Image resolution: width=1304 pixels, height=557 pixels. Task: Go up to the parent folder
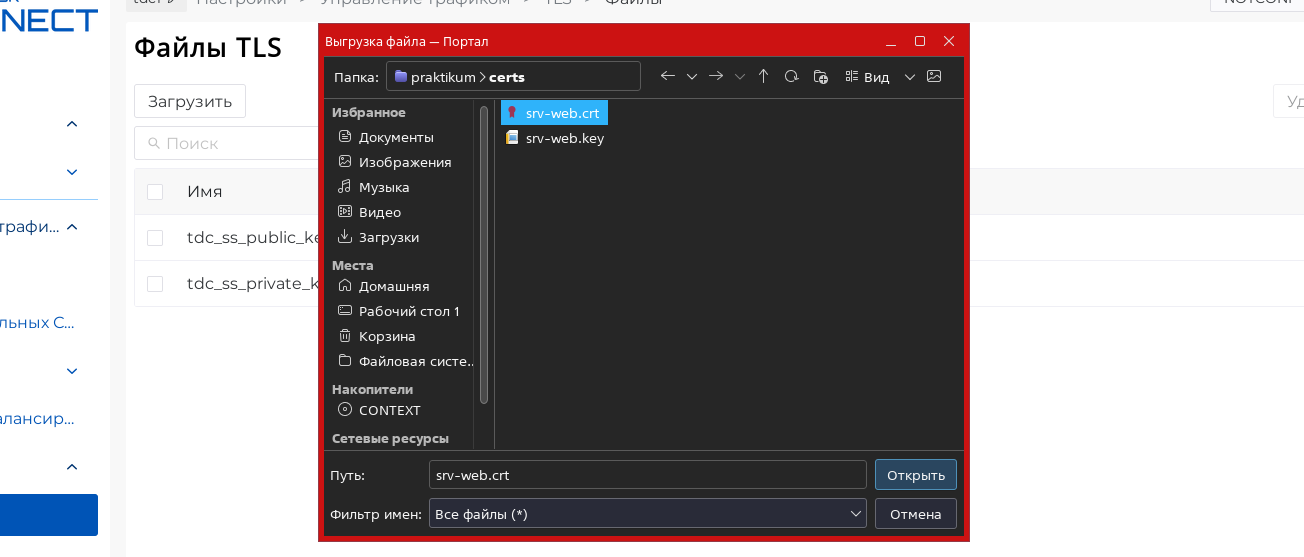click(x=763, y=76)
